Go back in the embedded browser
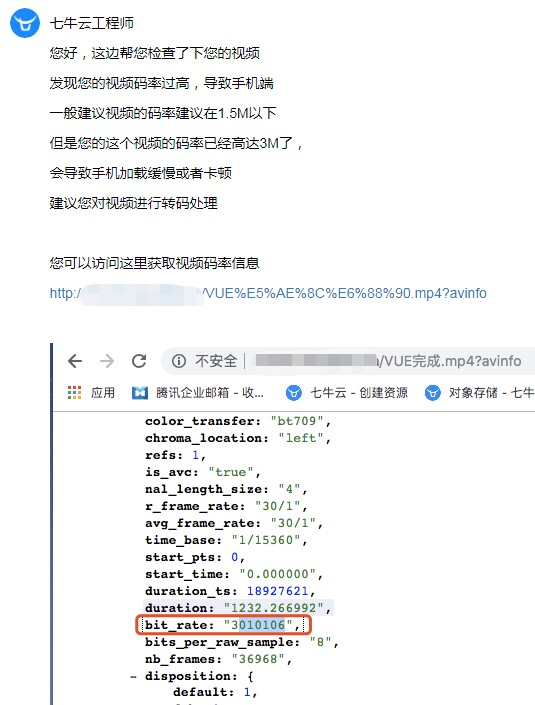 [x=75, y=361]
